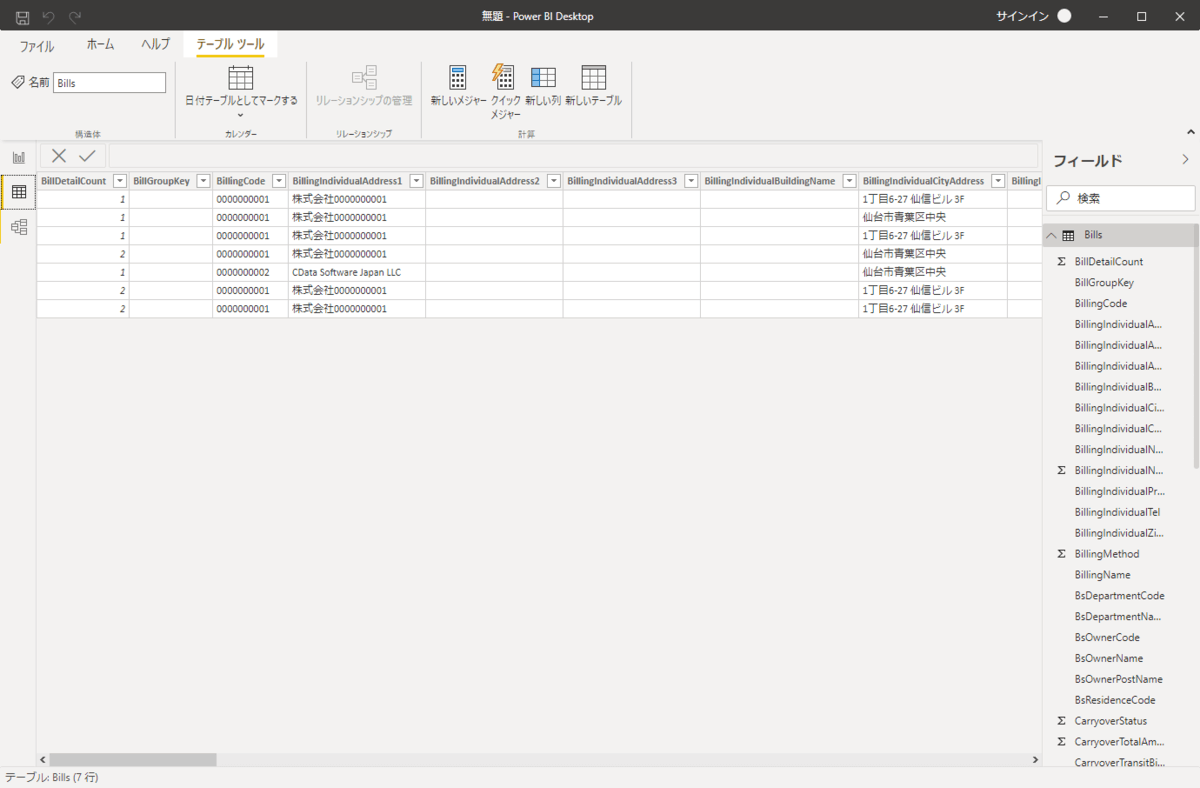Cancel the formula with the X icon
Viewport: 1200px width, 788px height.
pos(59,155)
